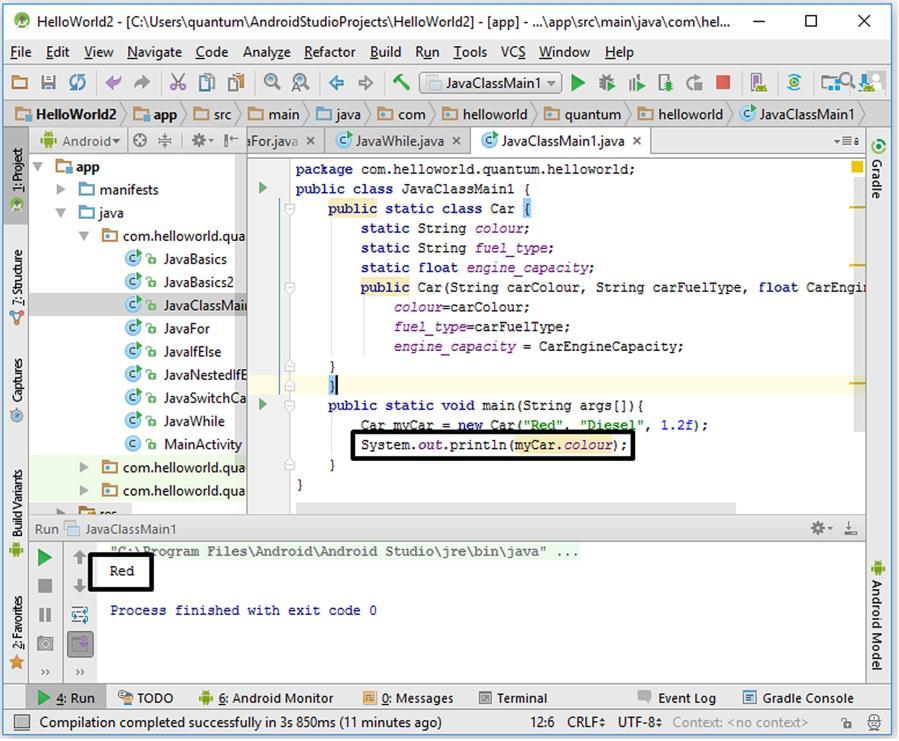Open Search Everywhere magnifier at toolbar right
899x741 pixels.
847,81
